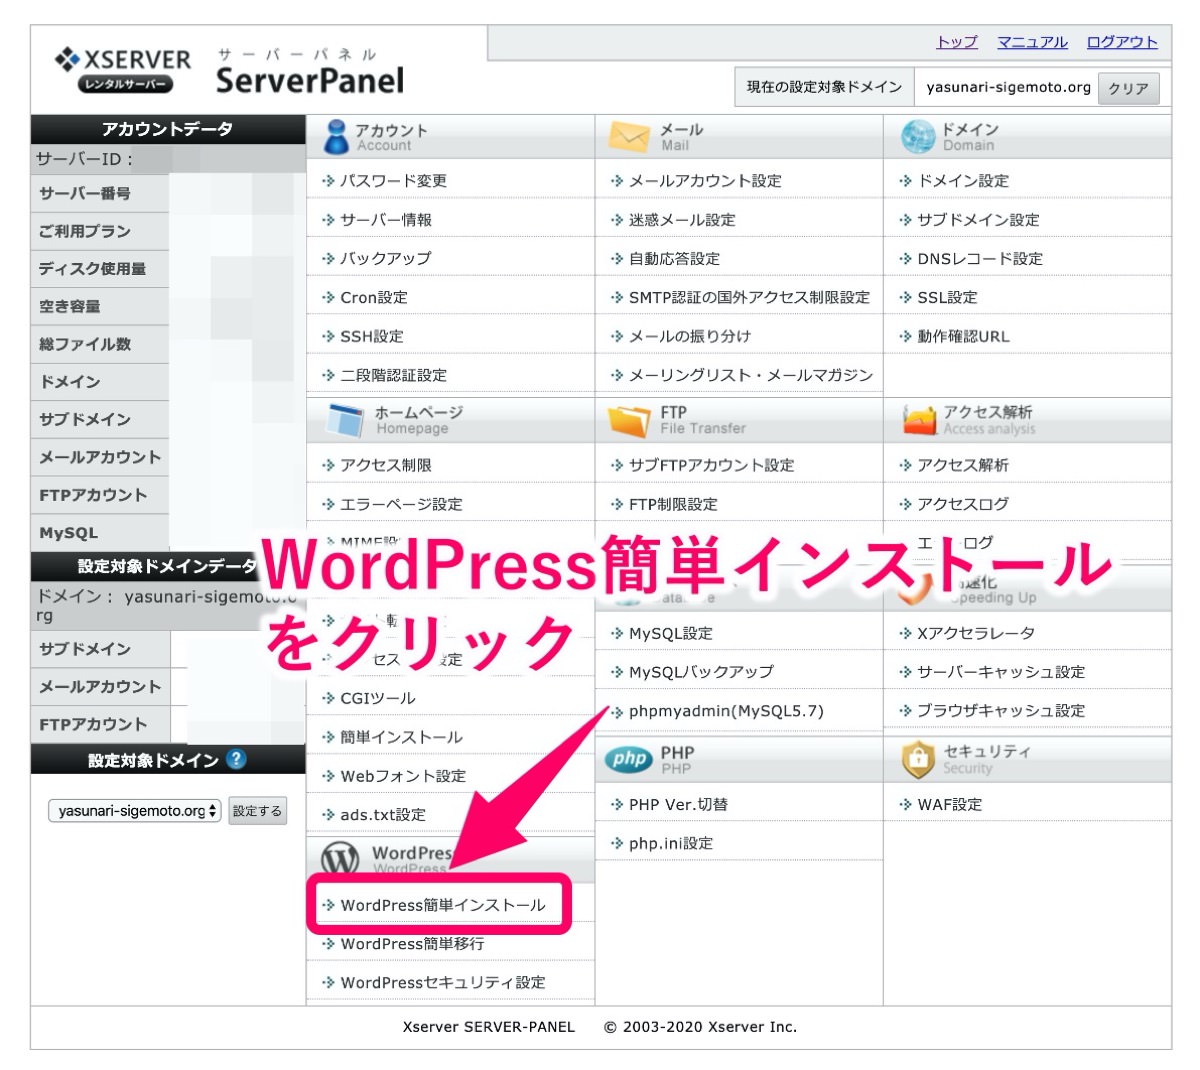Click the PHP logo icon
This screenshot has width=1200, height=1070.
click(629, 759)
